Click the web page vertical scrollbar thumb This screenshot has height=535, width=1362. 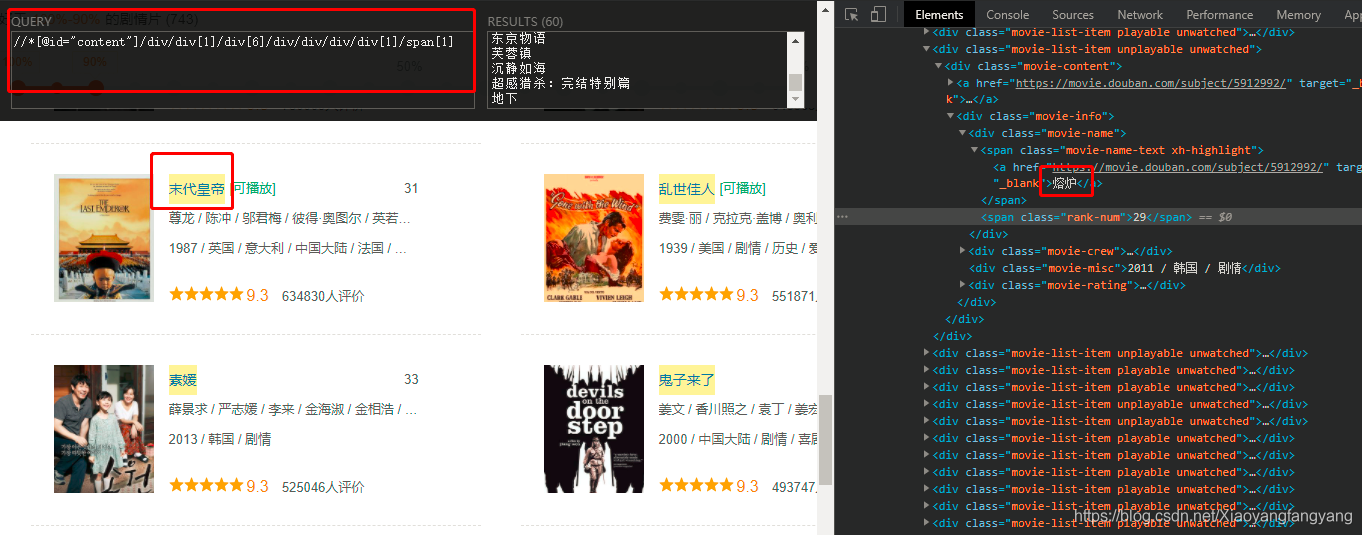[825, 438]
